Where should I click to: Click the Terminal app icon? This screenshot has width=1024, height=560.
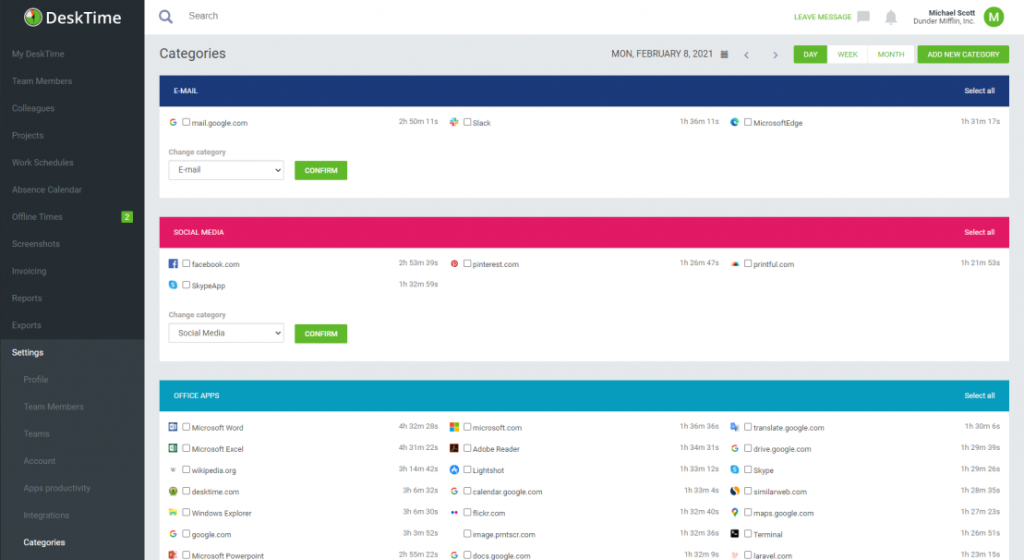[735, 534]
